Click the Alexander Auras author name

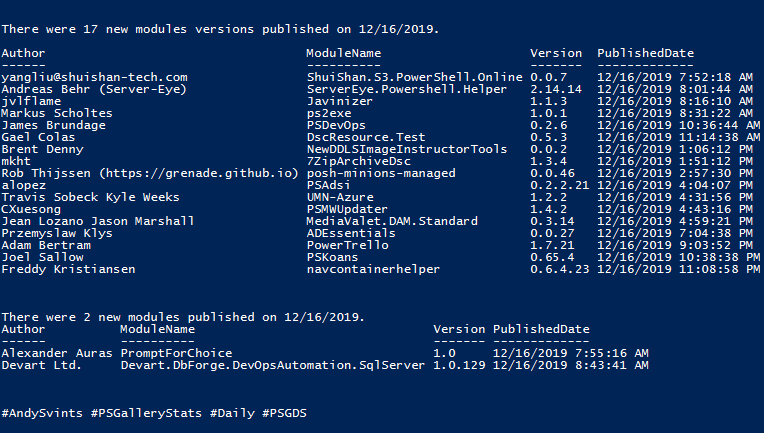pos(57,353)
